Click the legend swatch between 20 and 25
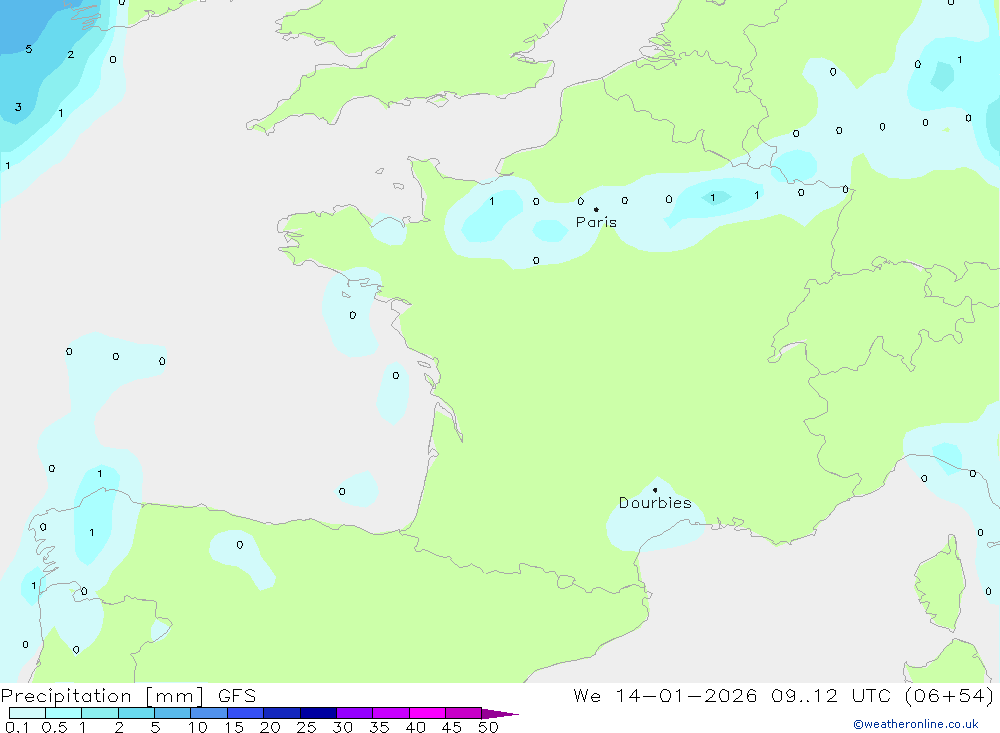 pos(282,713)
